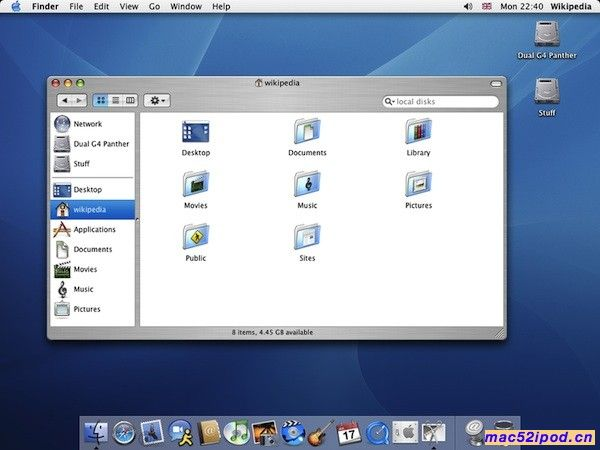This screenshot has width=600, height=450.
Task: Open search scope magnifier dropdown
Action: pyautogui.click(x=389, y=101)
